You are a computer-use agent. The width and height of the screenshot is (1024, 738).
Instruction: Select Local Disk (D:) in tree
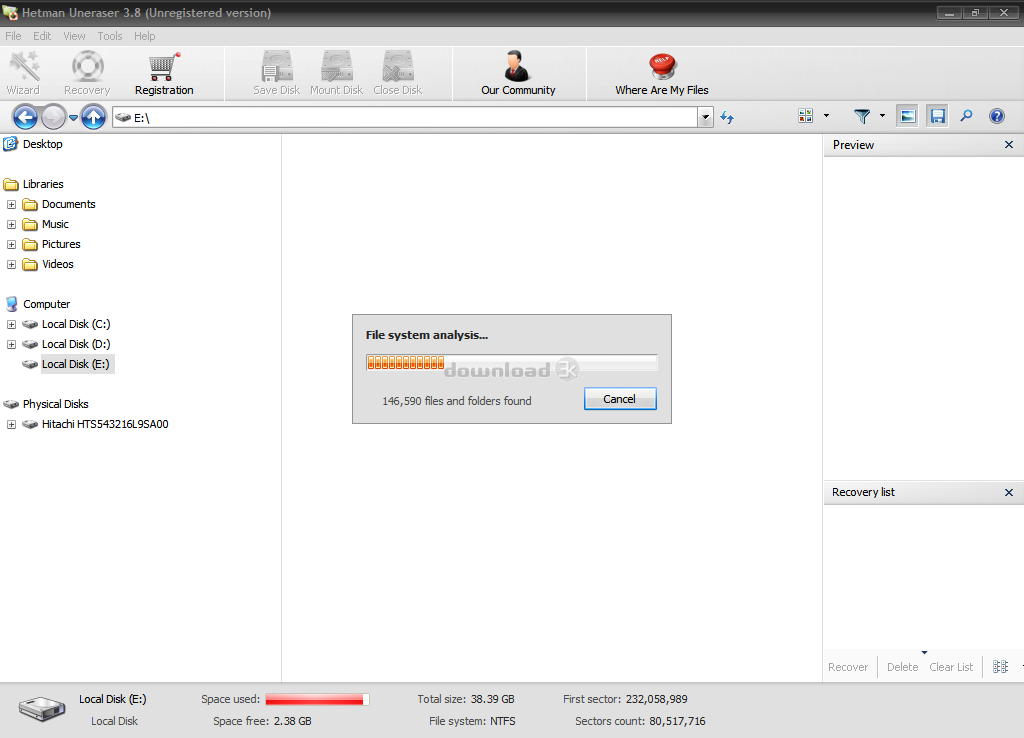click(x=76, y=344)
